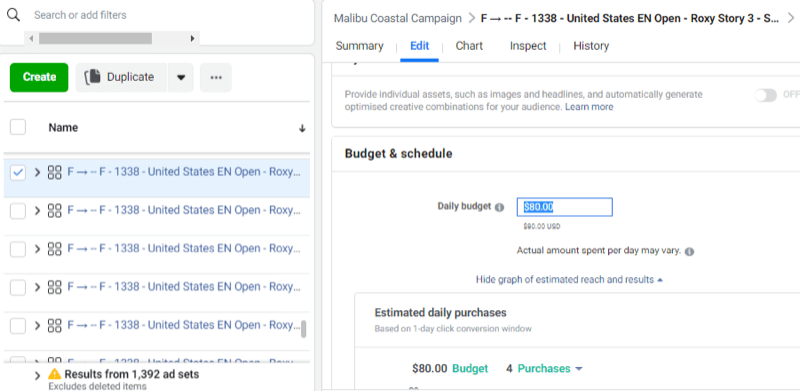Open the Chart tab
Screen dimensions: 800x391
[469, 46]
